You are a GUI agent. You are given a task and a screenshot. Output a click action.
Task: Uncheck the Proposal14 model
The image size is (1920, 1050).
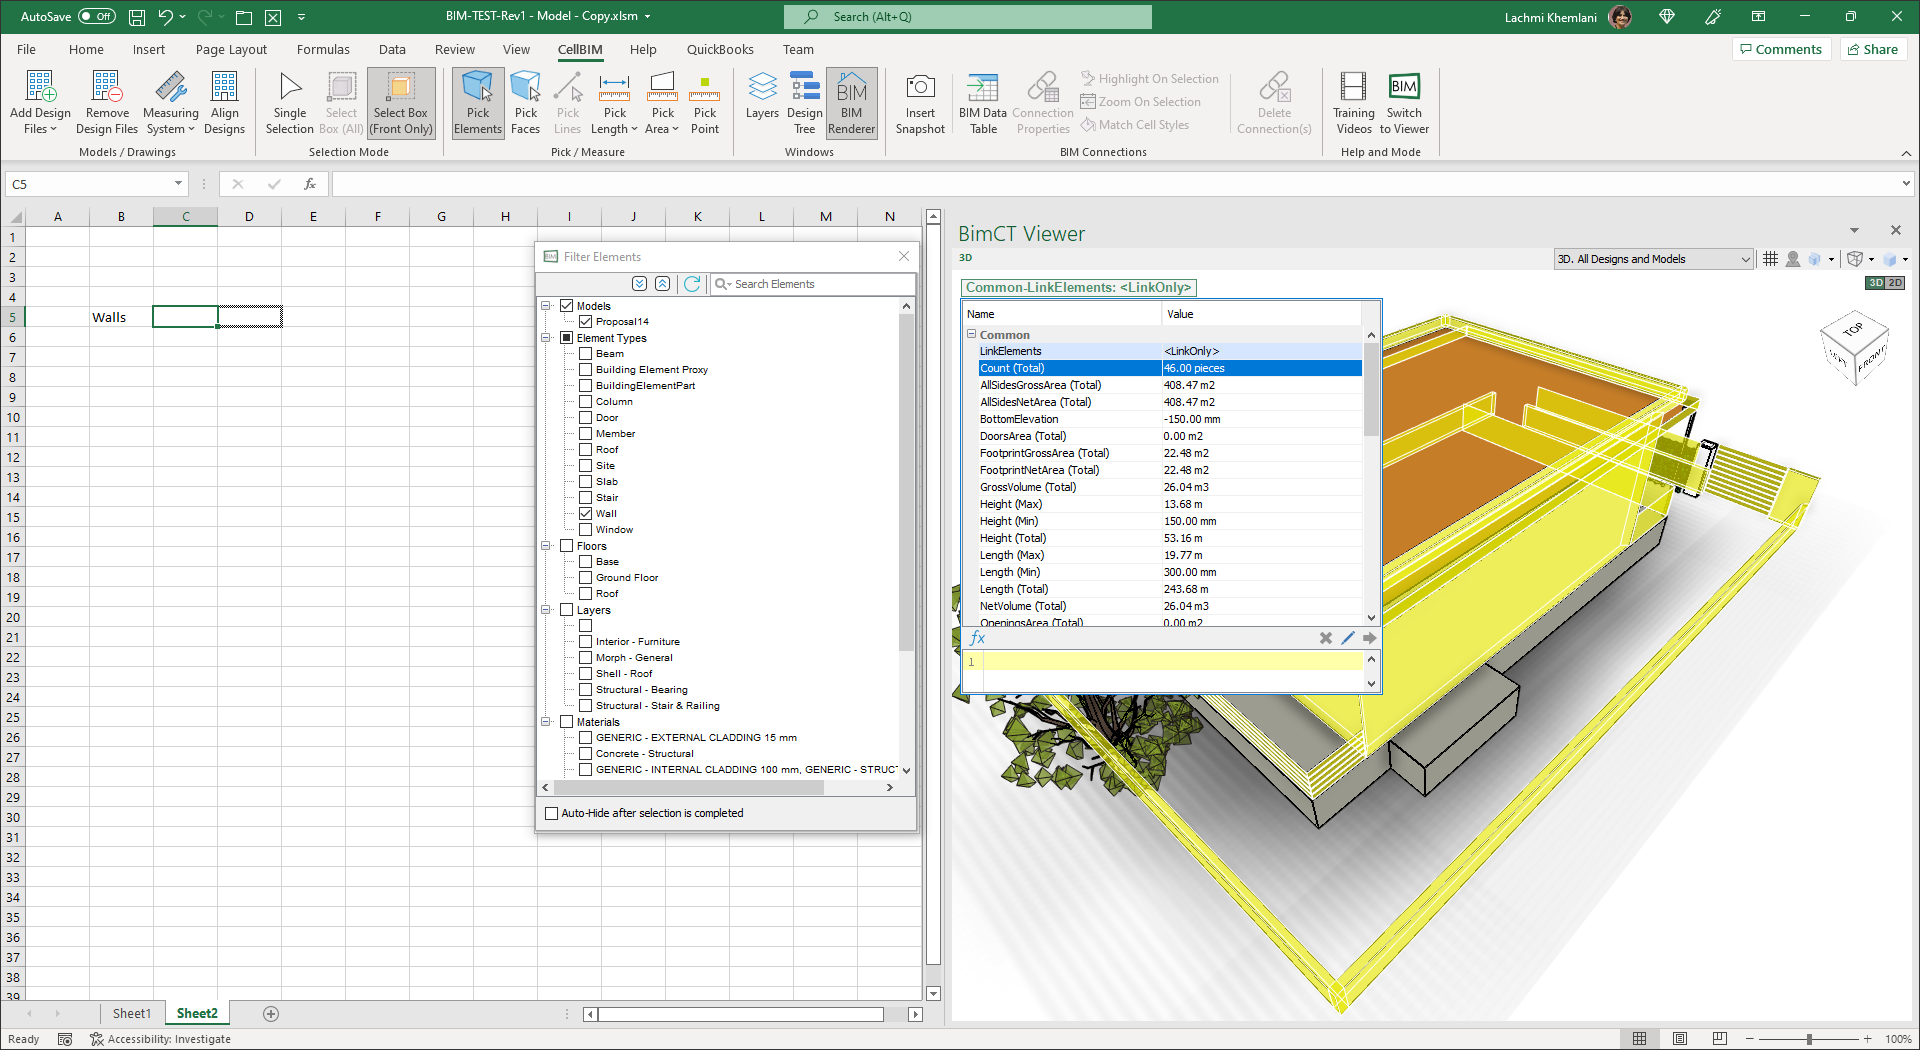click(586, 322)
